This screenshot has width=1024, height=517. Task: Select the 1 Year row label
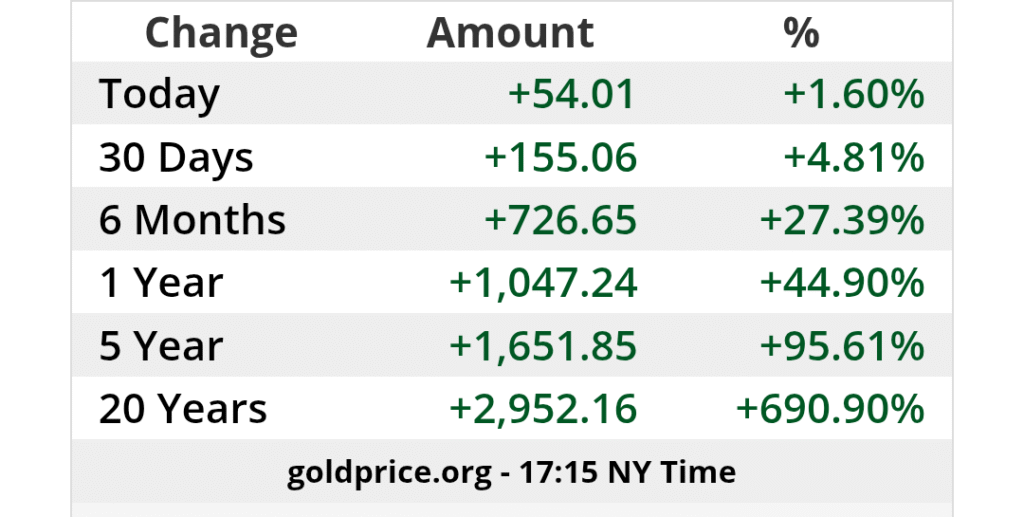click(x=161, y=283)
